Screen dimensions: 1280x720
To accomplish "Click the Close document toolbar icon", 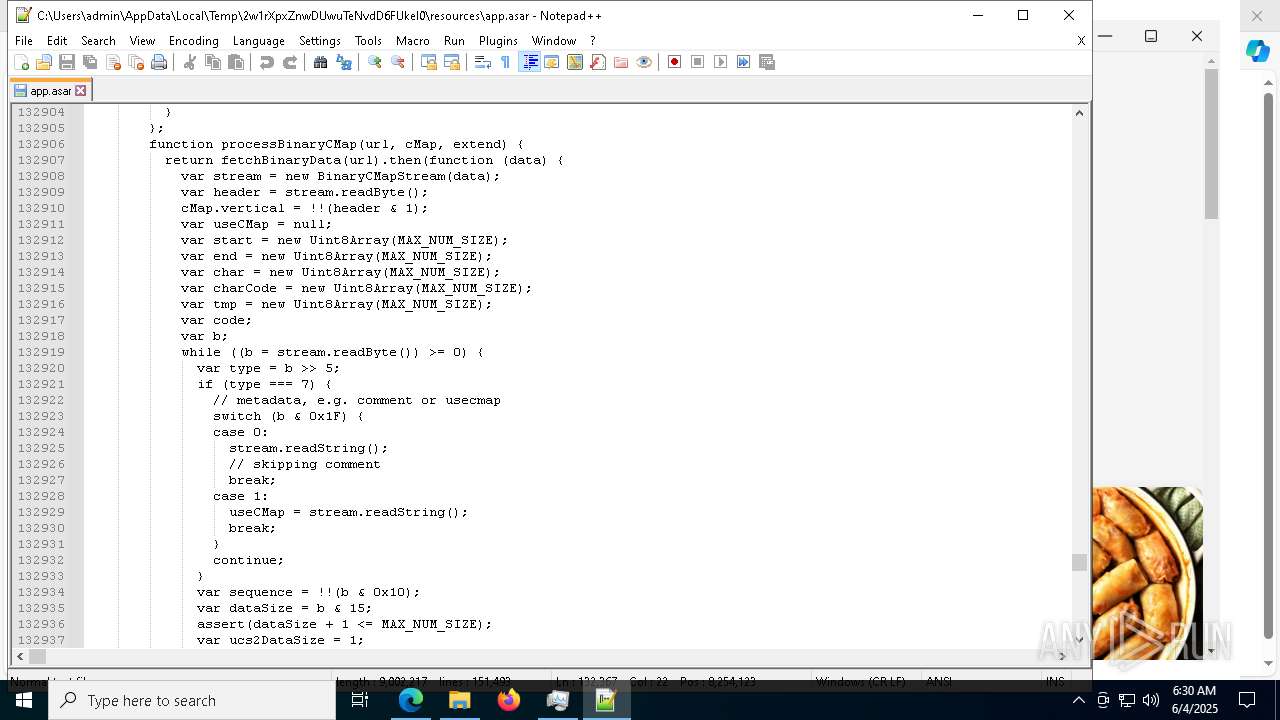I will tap(113, 62).
